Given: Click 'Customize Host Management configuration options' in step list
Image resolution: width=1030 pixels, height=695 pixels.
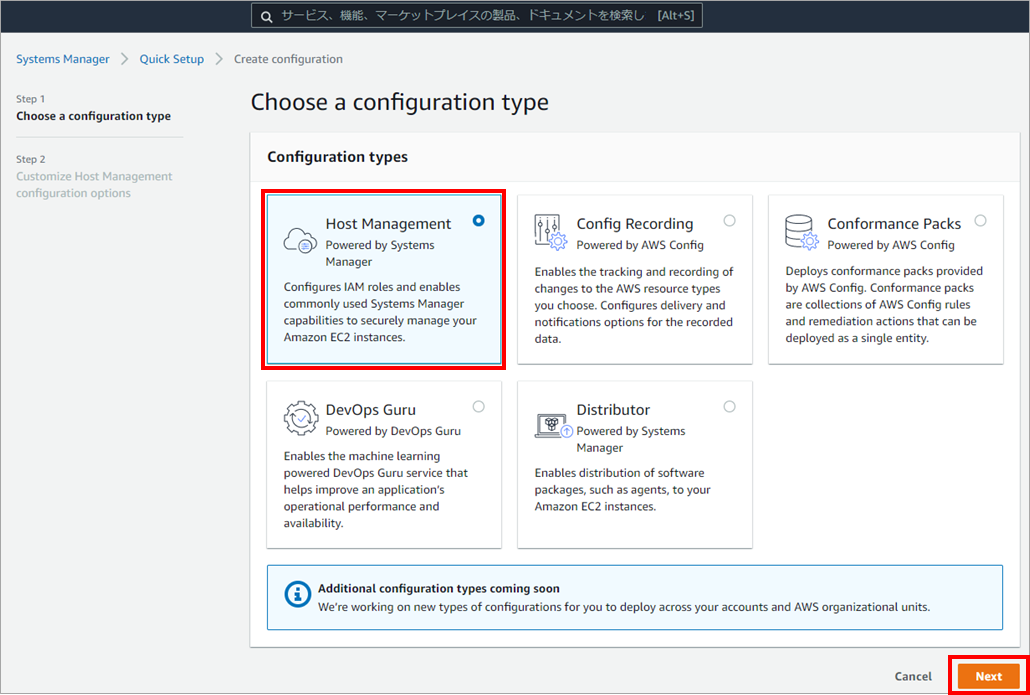Looking at the screenshot, I should [x=94, y=185].
